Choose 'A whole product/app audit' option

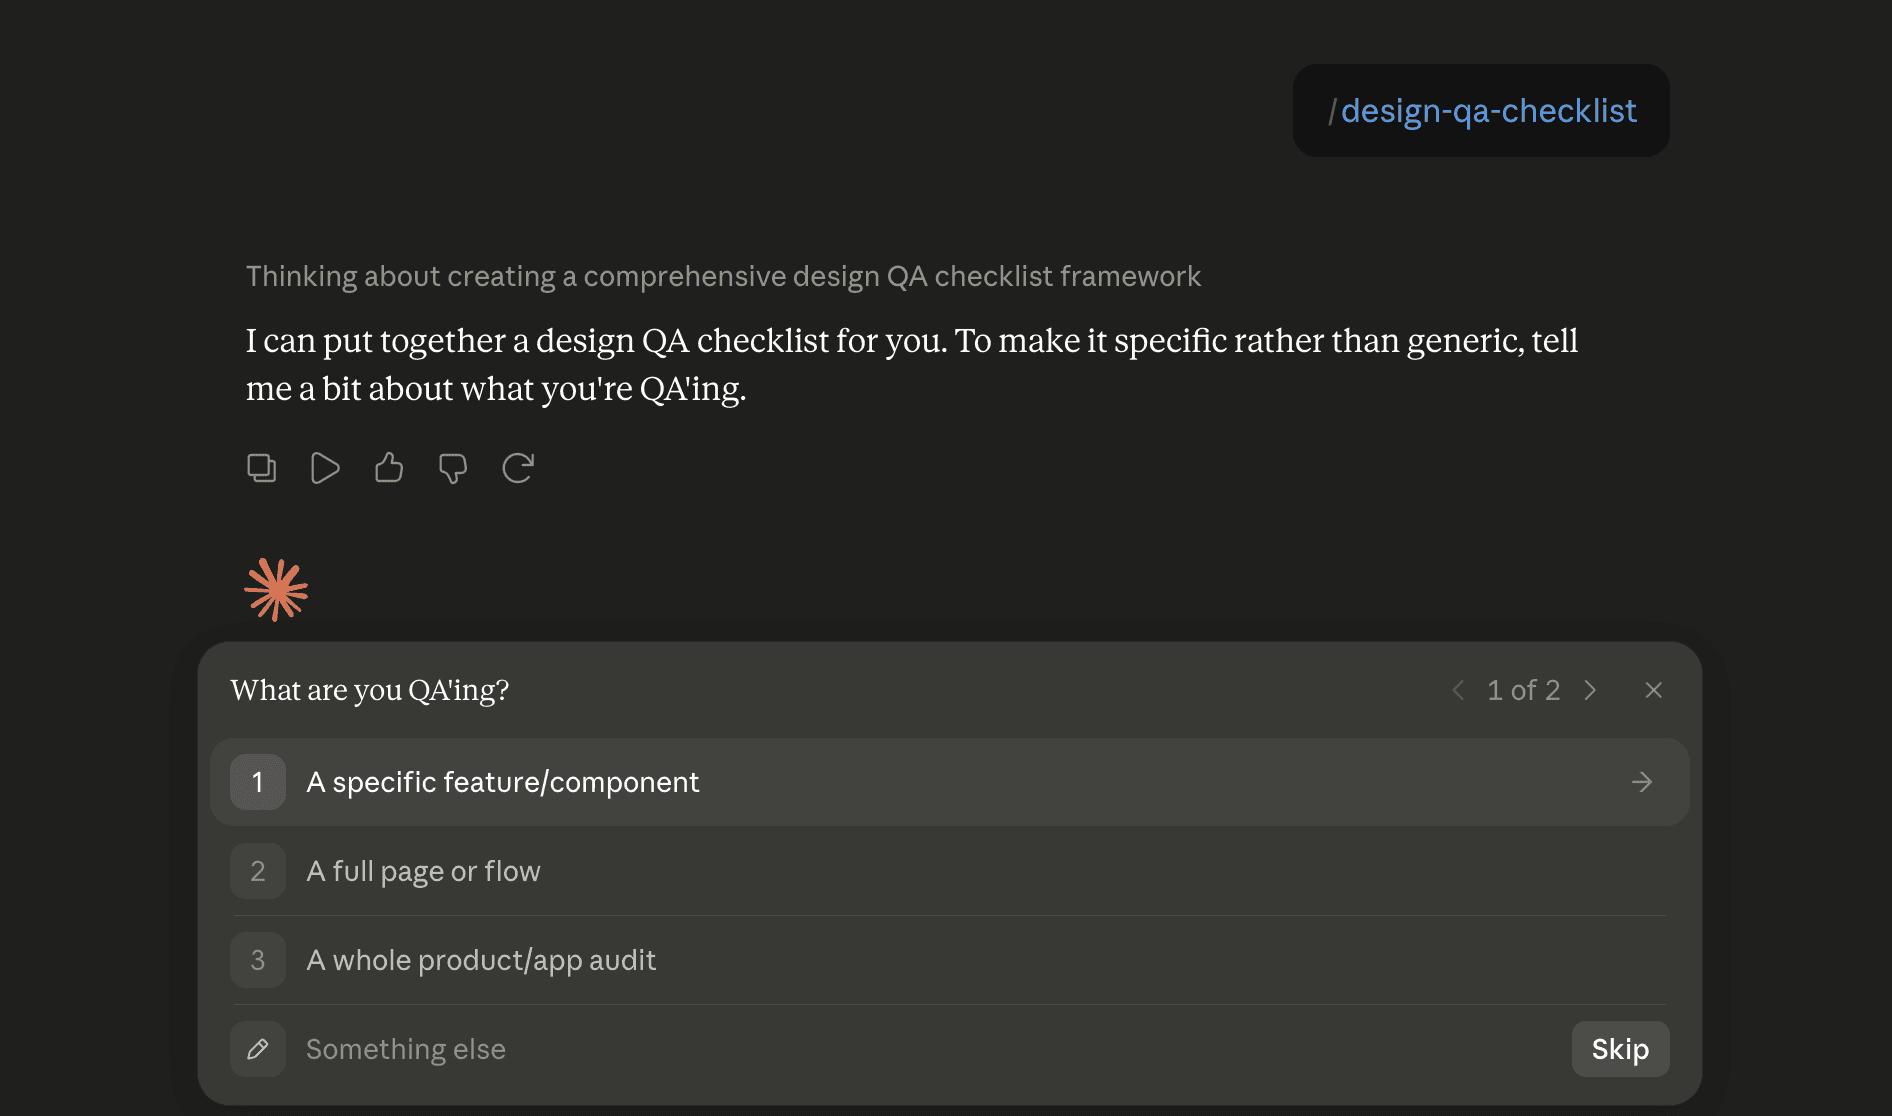pyautogui.click(x=949, y=960)
